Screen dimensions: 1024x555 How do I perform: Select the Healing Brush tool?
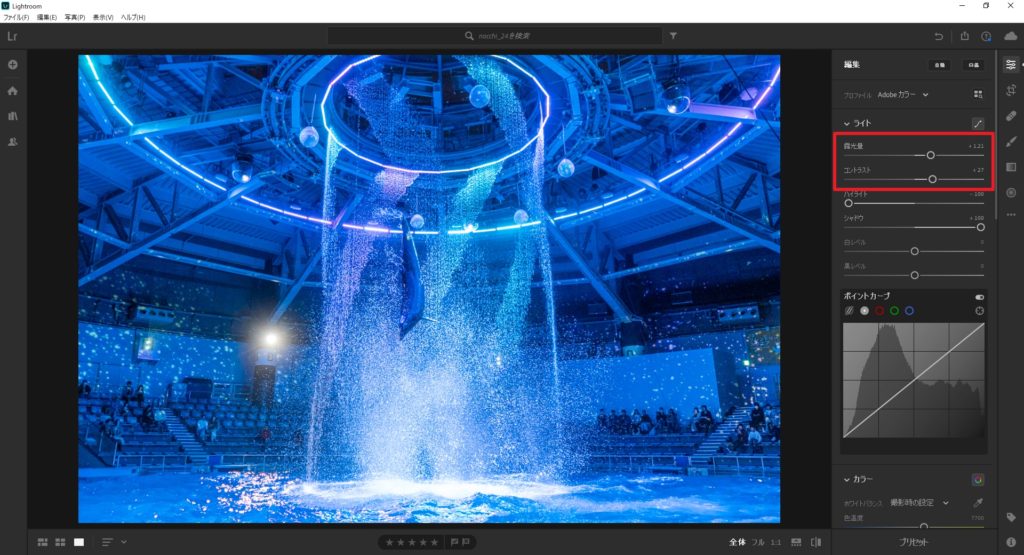coord(1010,115)
